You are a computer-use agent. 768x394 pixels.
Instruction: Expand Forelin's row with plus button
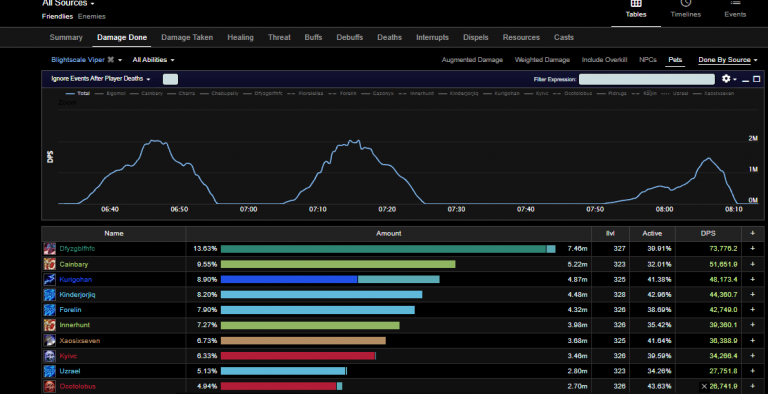(752, 310)
